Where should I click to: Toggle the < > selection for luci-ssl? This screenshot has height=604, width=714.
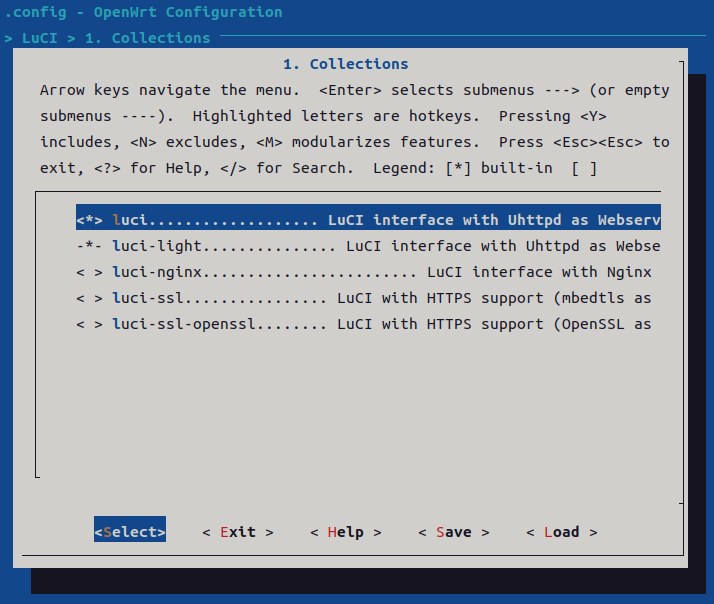coord(89,298)
